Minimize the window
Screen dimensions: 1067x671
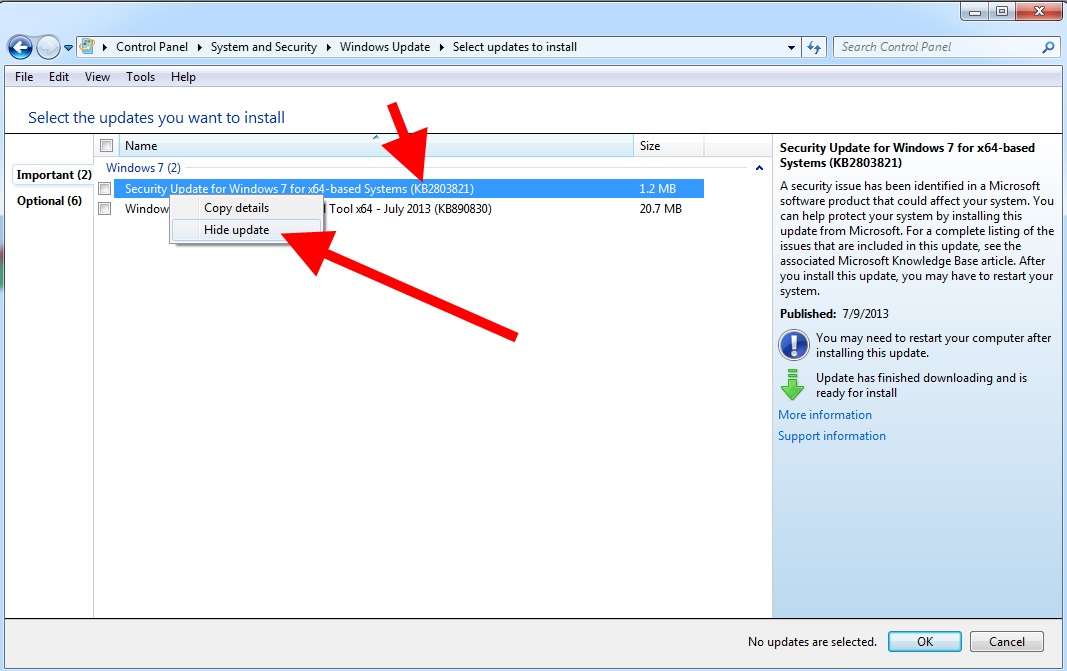click(x=974, y=12)
